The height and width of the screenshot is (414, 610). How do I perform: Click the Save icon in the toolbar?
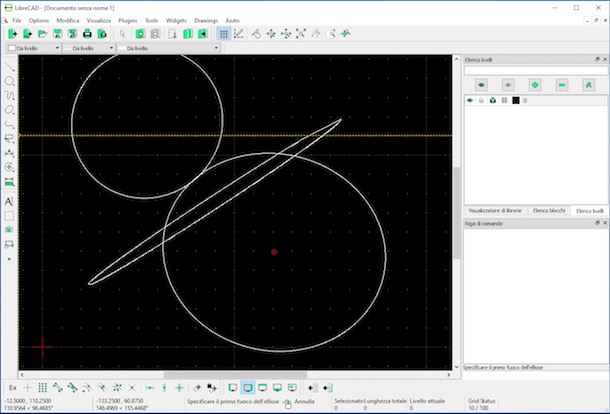click(x=58, y=34)
